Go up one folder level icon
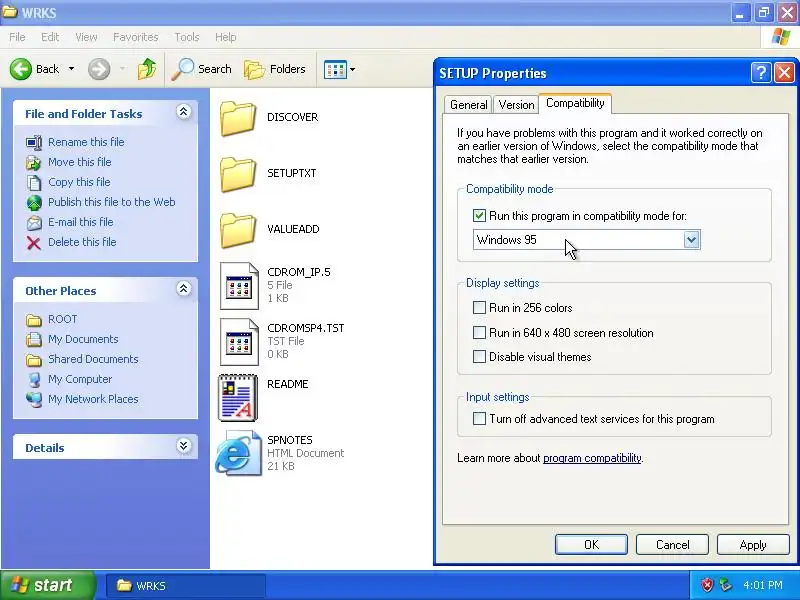800x600 pixels. (147, 69)
